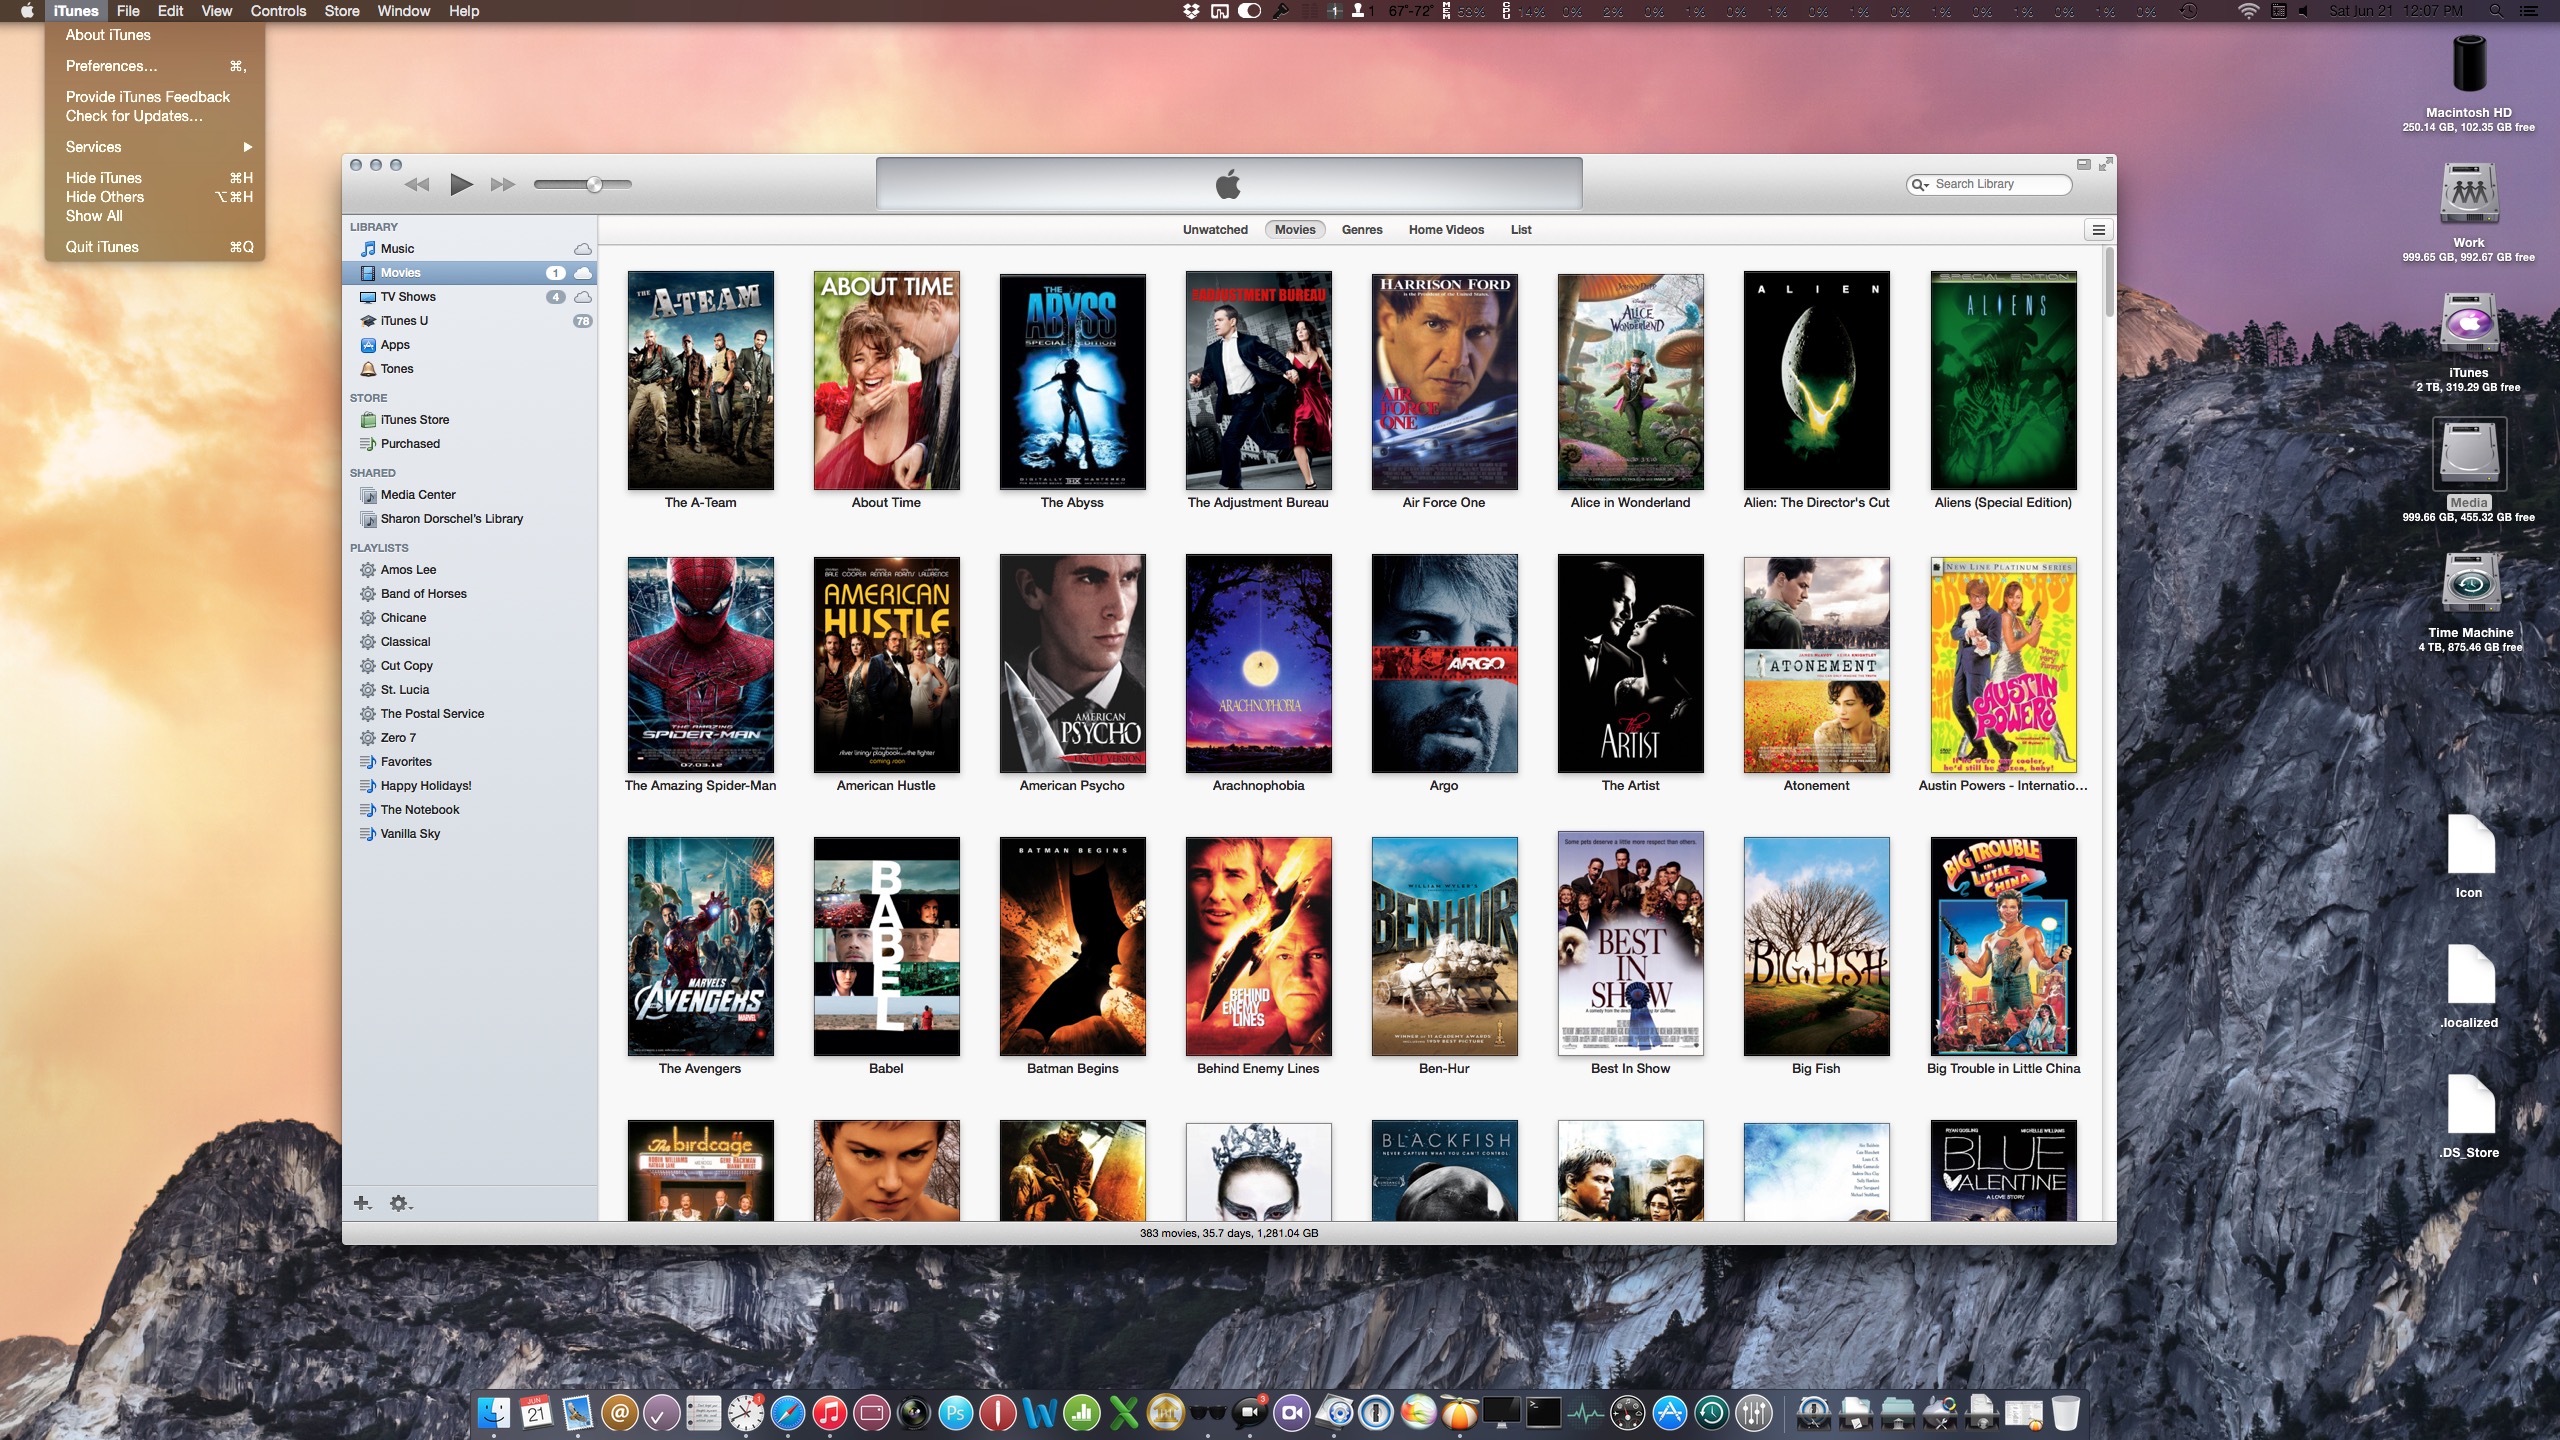Open Finder from the Dock
Viewport: 2560px width, 1440px height.
[494, 1413]
